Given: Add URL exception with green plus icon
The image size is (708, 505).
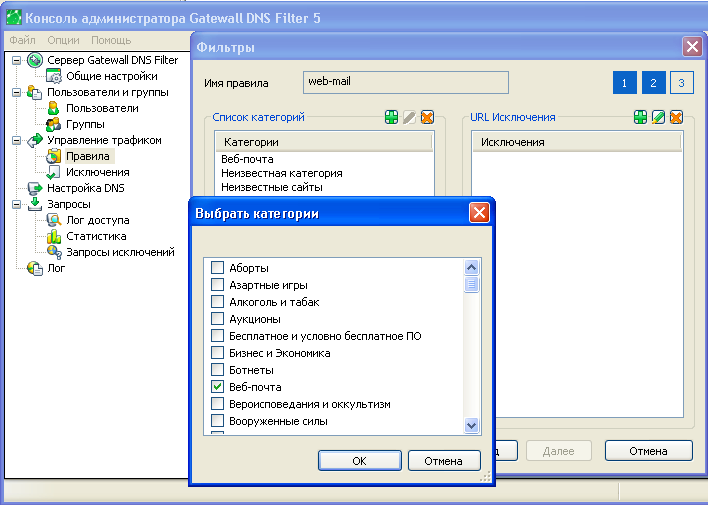Looking at the screenshot, I should (640, 117).
